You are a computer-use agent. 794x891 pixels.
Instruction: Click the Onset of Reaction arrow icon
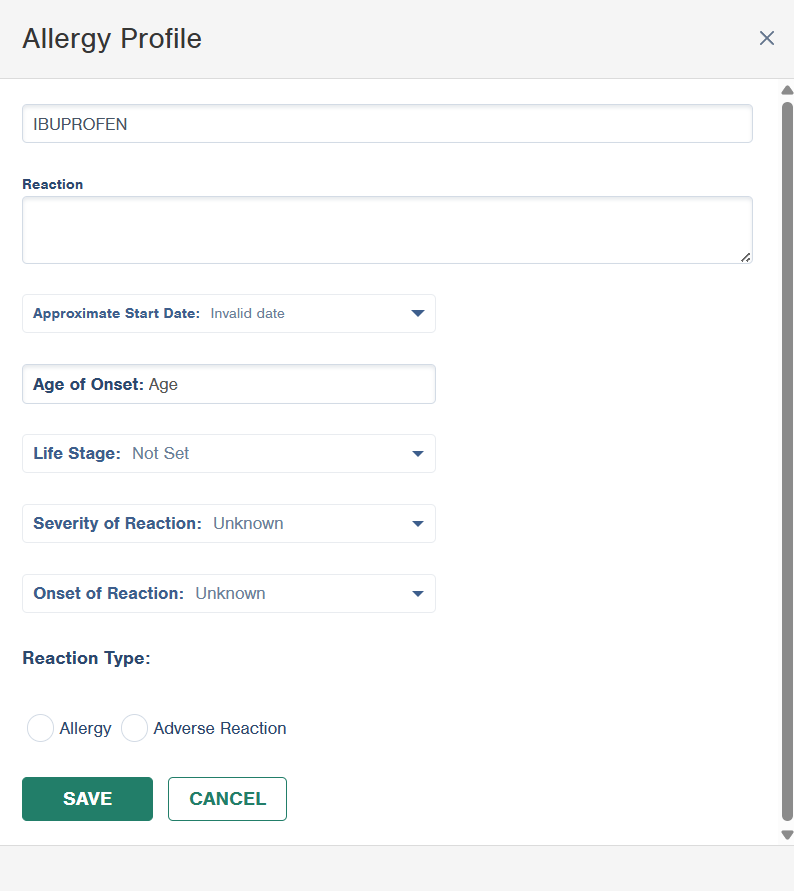pyautogui.click(x=418, y=593)
